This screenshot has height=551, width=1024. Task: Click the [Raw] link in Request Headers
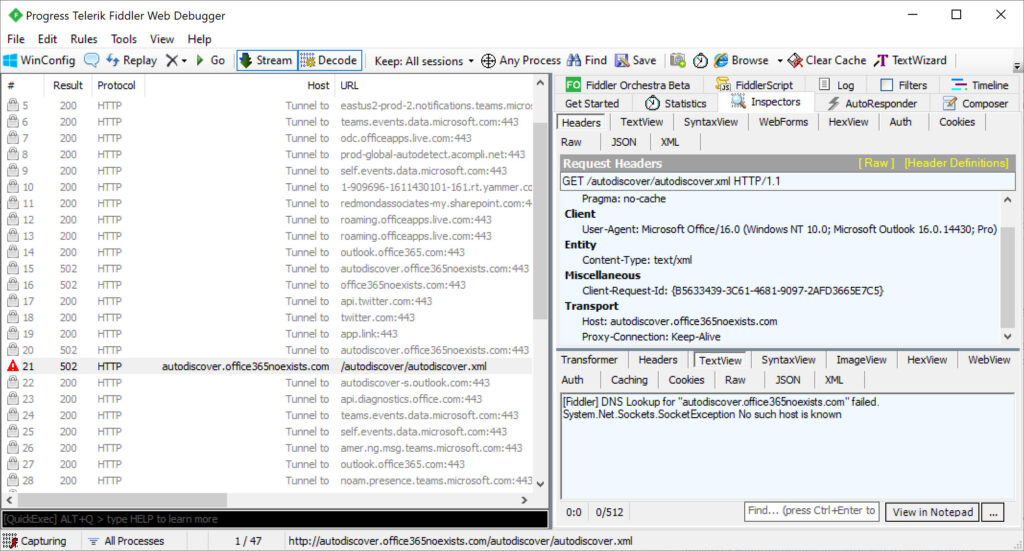[876, 163]
